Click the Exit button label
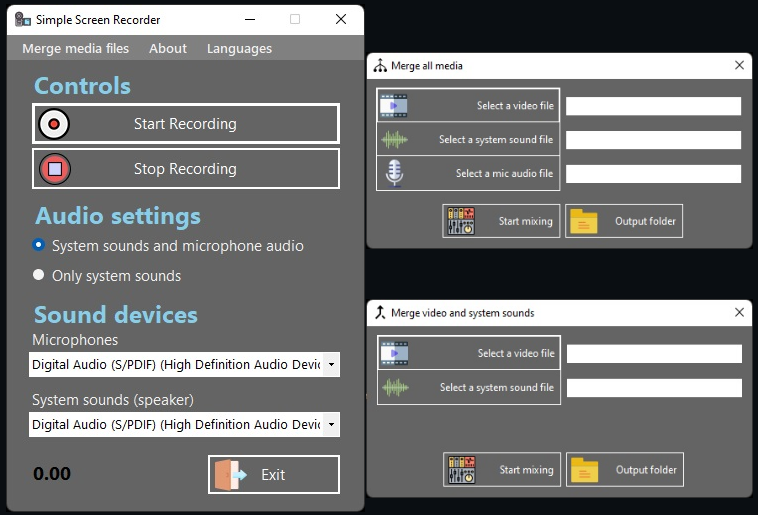758x515 pixels. 273,475
